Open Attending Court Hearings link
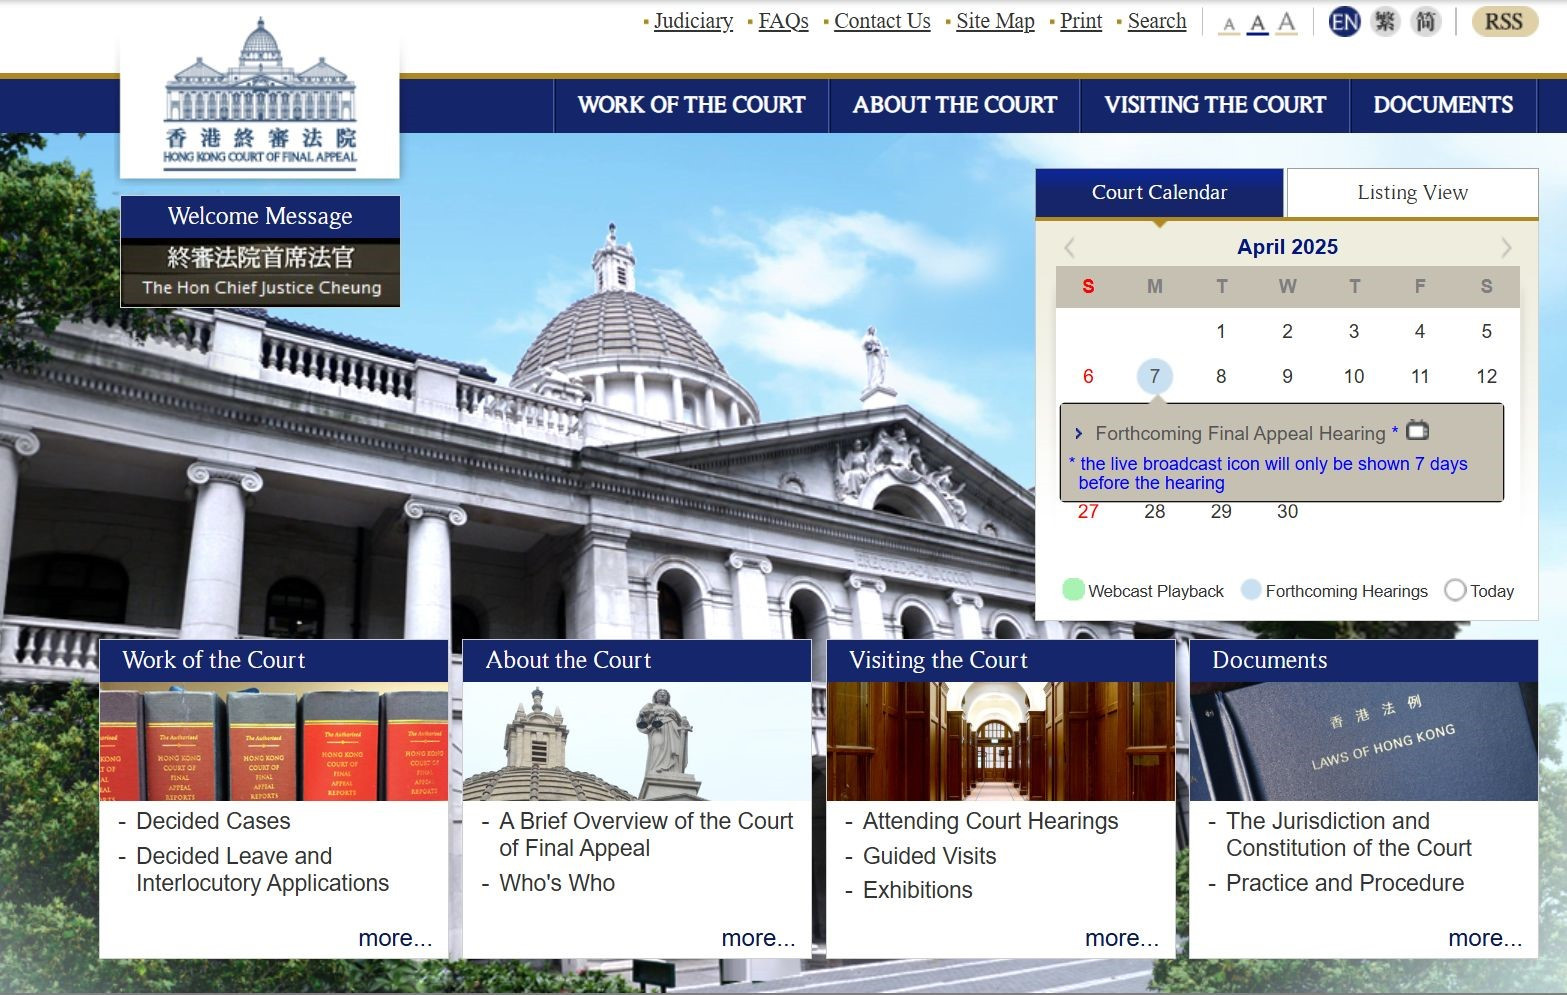Screen dimensions: 1567x995 click(990, 821)
